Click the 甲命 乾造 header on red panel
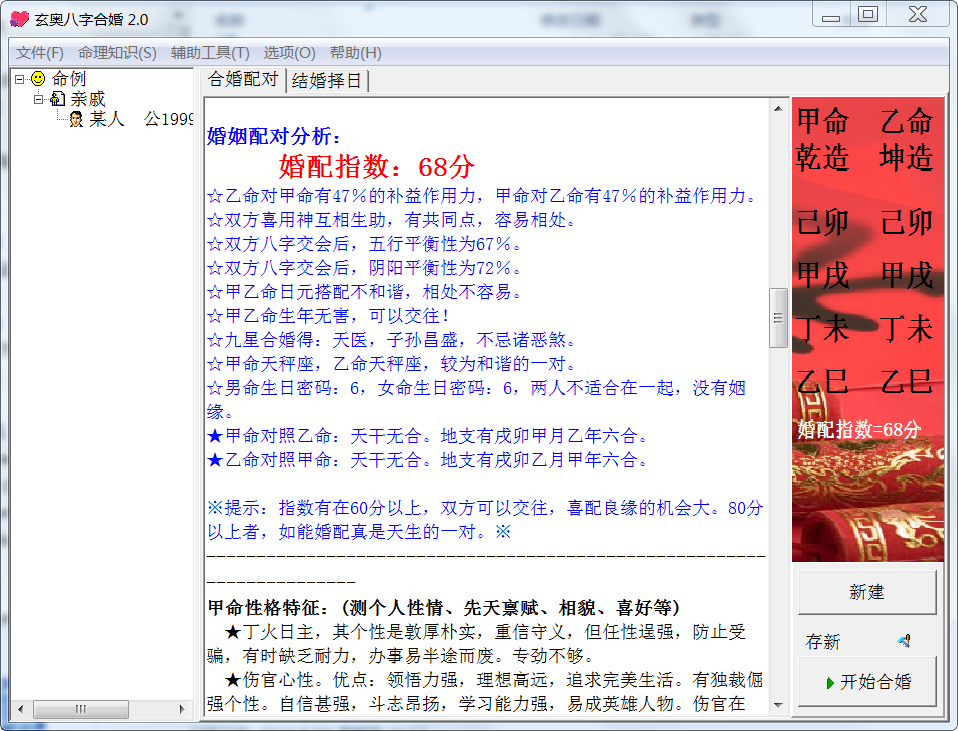 pyautogui.click(x=822, y=139)
